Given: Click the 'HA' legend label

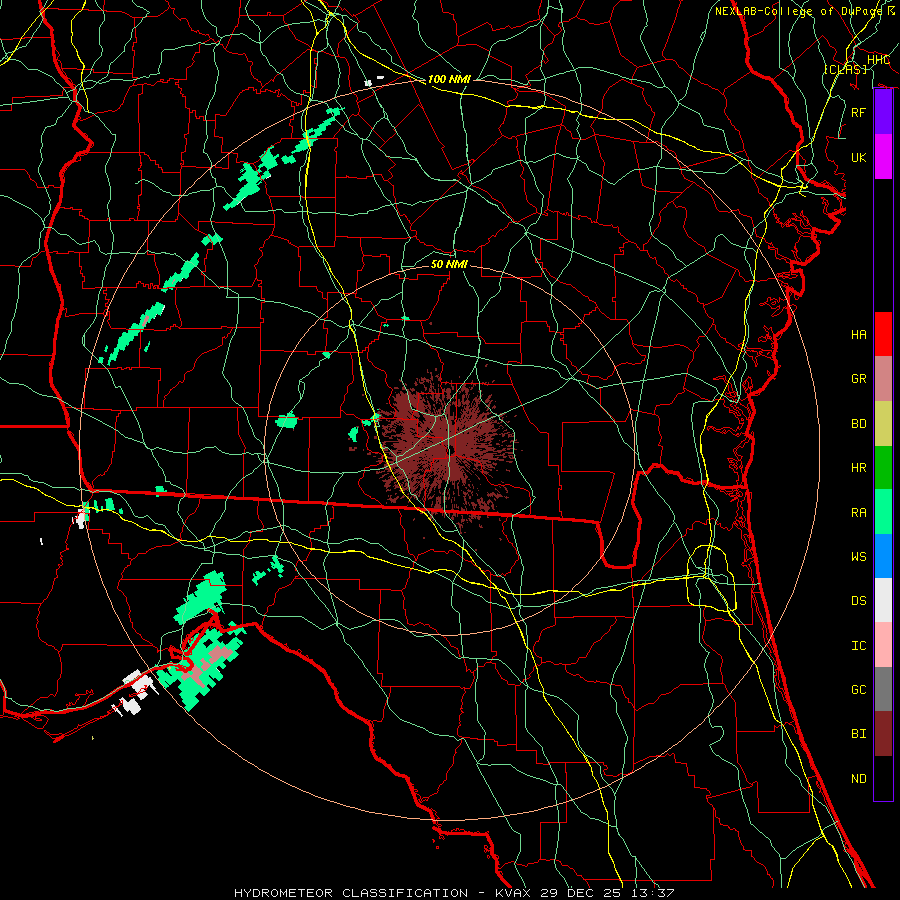Looking at the screenshot, I should click(859, 335).
